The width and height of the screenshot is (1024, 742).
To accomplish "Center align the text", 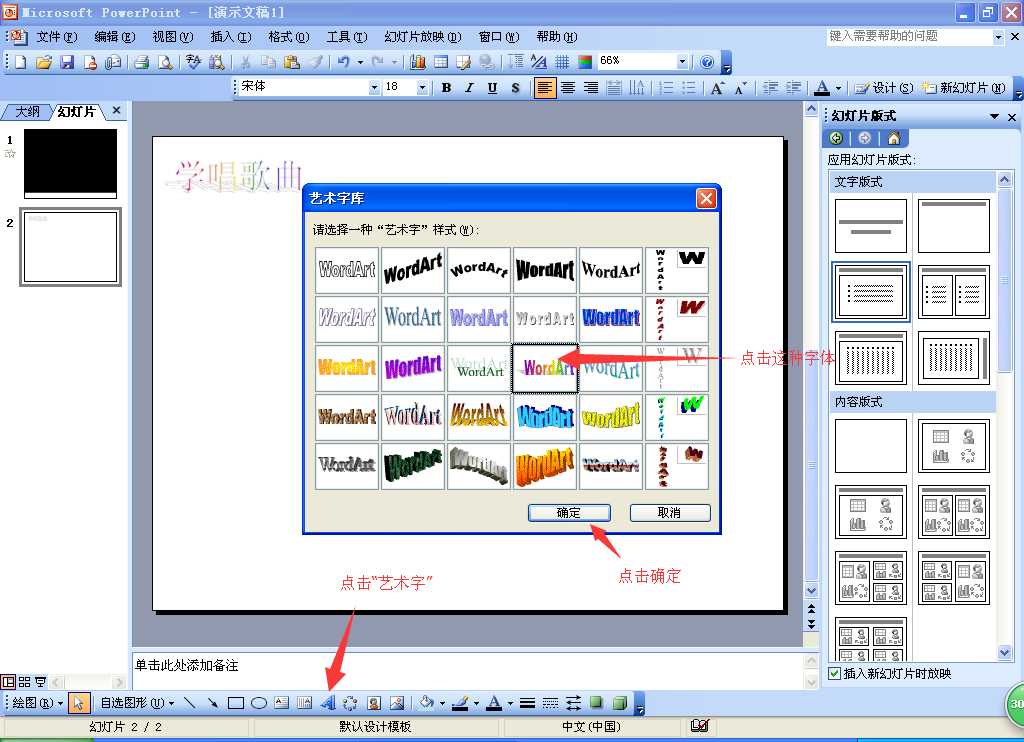I will click(x=568, y=88).
